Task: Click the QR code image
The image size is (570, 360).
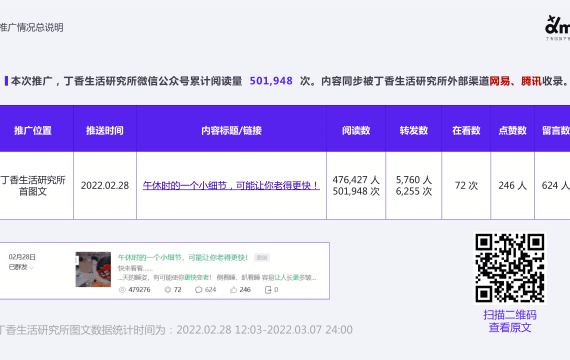Action: tap(510, 268)
